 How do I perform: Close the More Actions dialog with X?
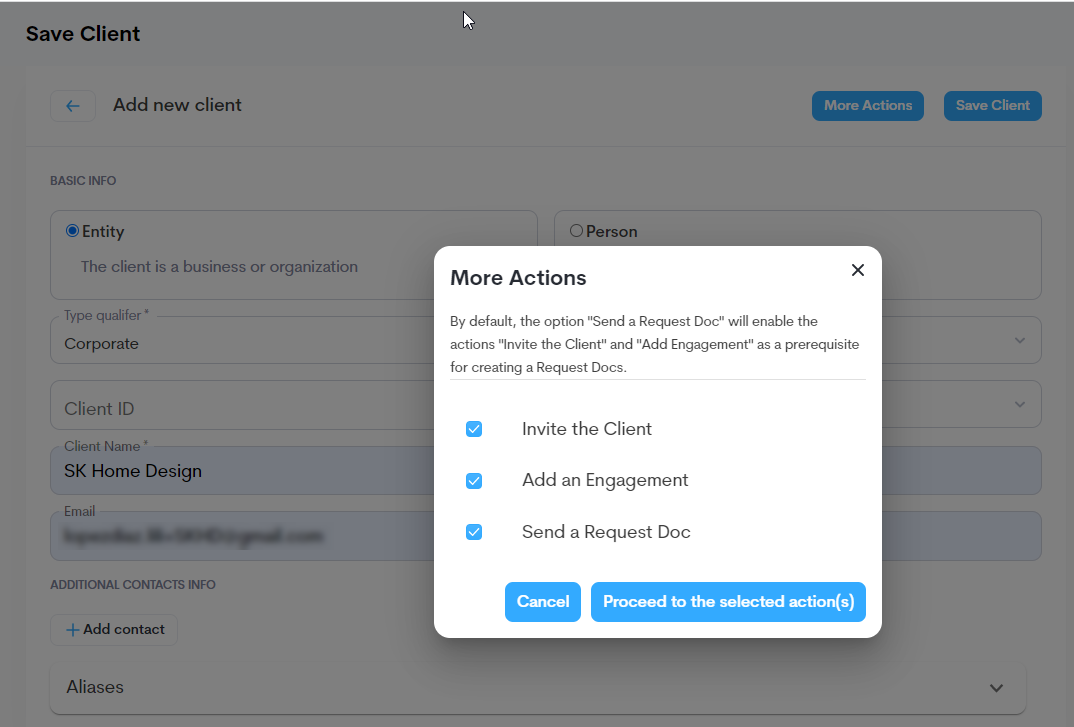857,270
